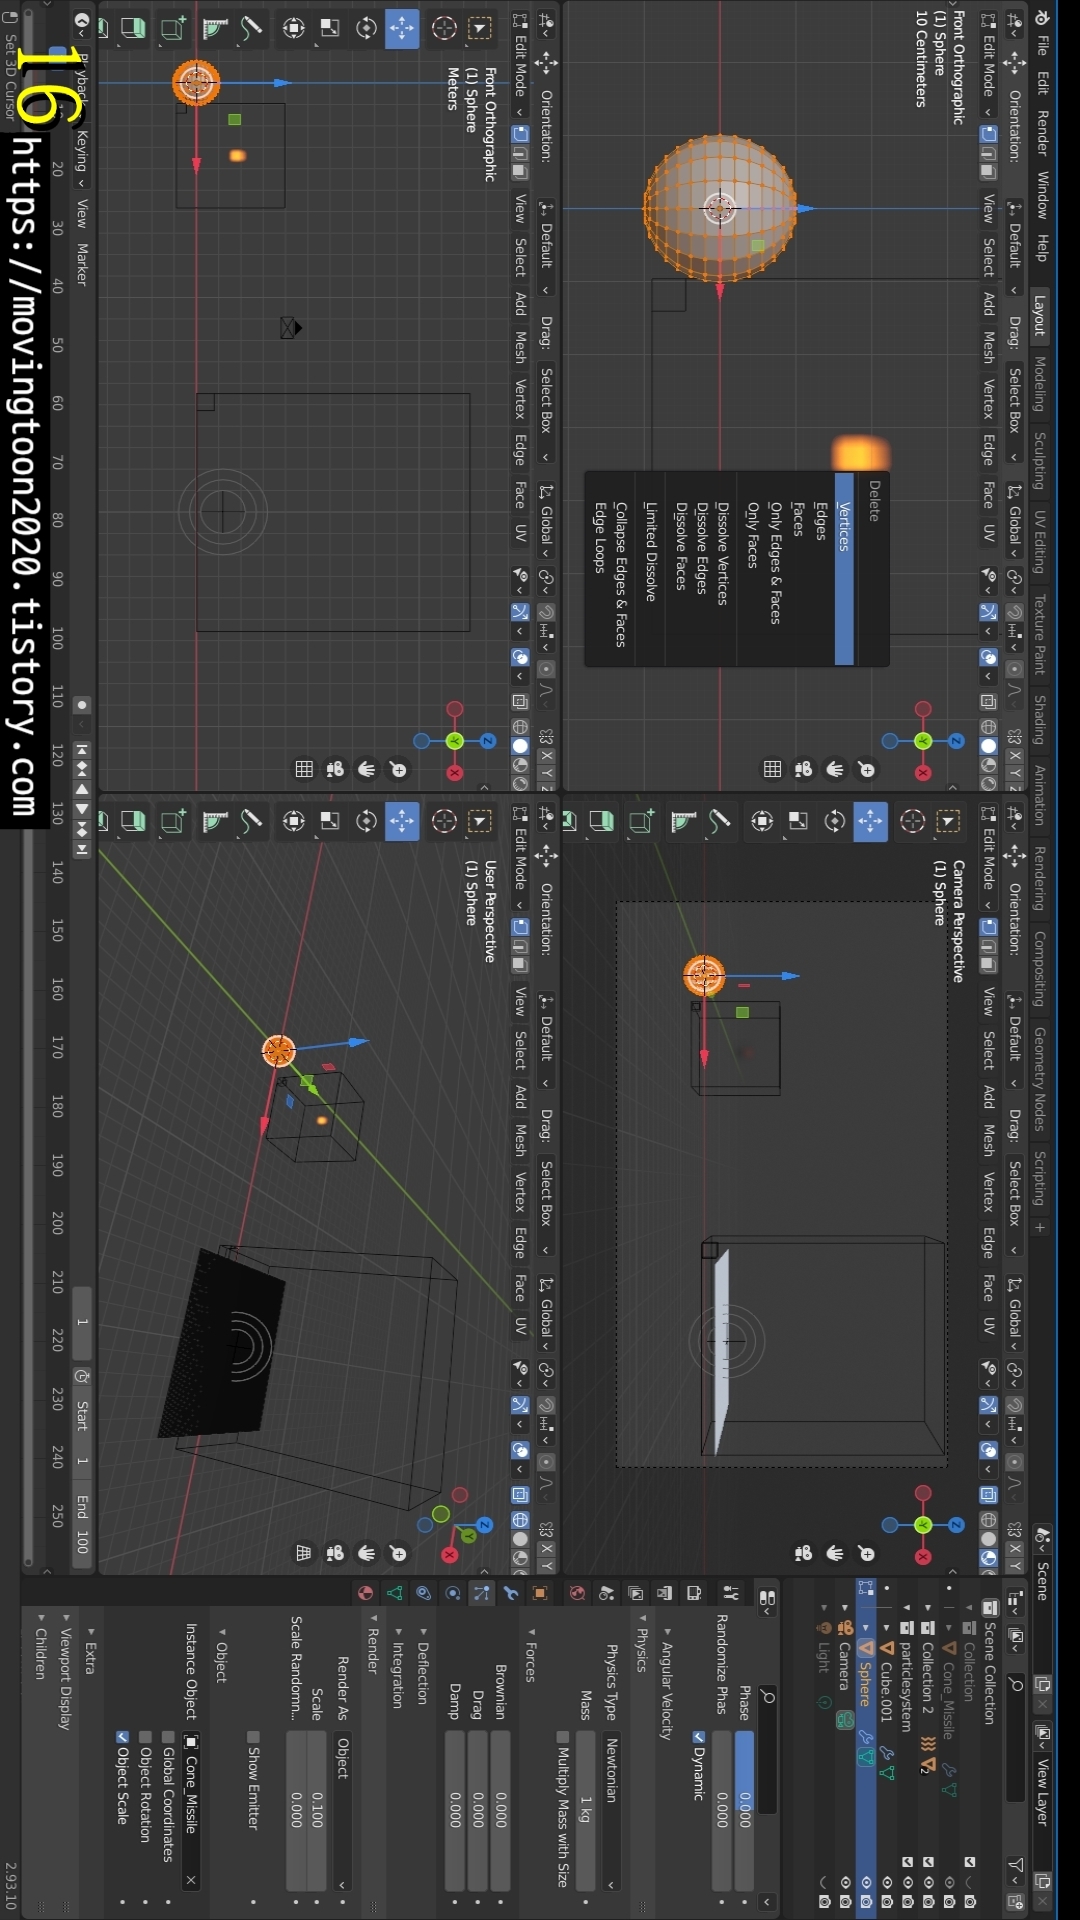The image size is (1080, 1920).
Task: Select Measure tool in Camera Perspective viewport
Action: click(682, 822)
